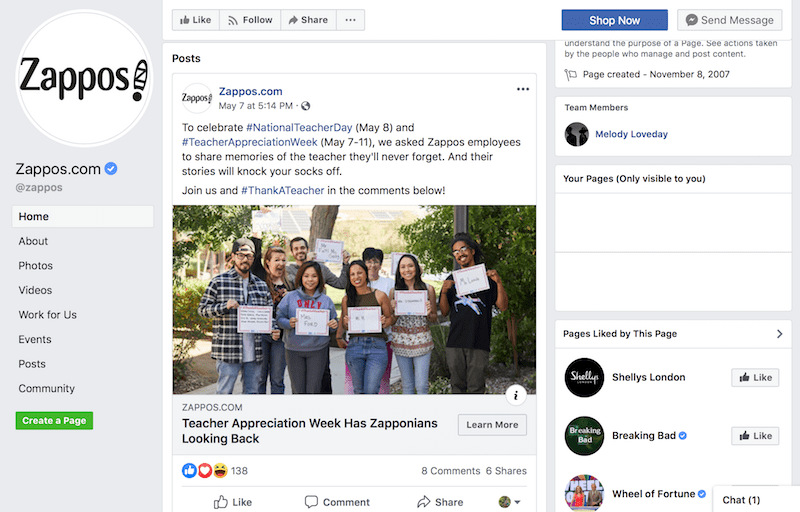
Task: Open the ZAPPOS.COM source domain link
Action: pos(212,407)
